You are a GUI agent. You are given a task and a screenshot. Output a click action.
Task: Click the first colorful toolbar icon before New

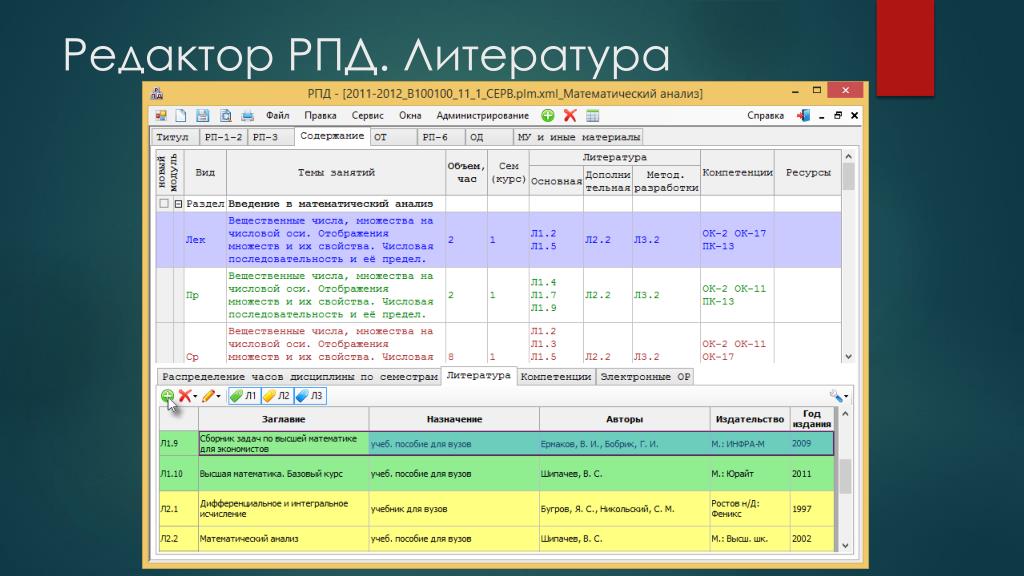coord(161,116)
